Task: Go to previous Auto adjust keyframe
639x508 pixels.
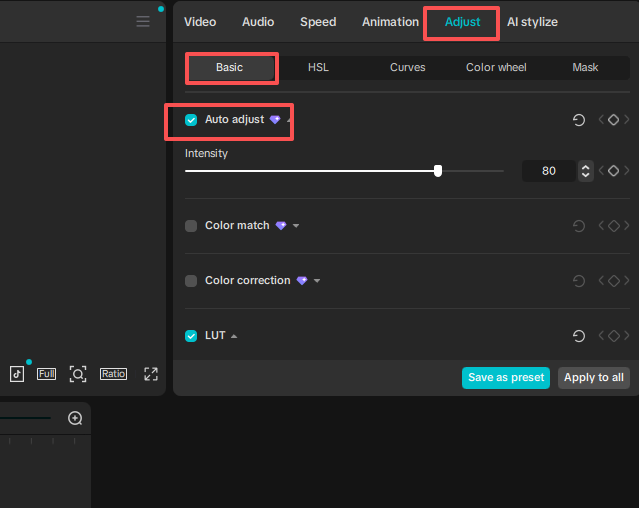Action: [601, 120]
